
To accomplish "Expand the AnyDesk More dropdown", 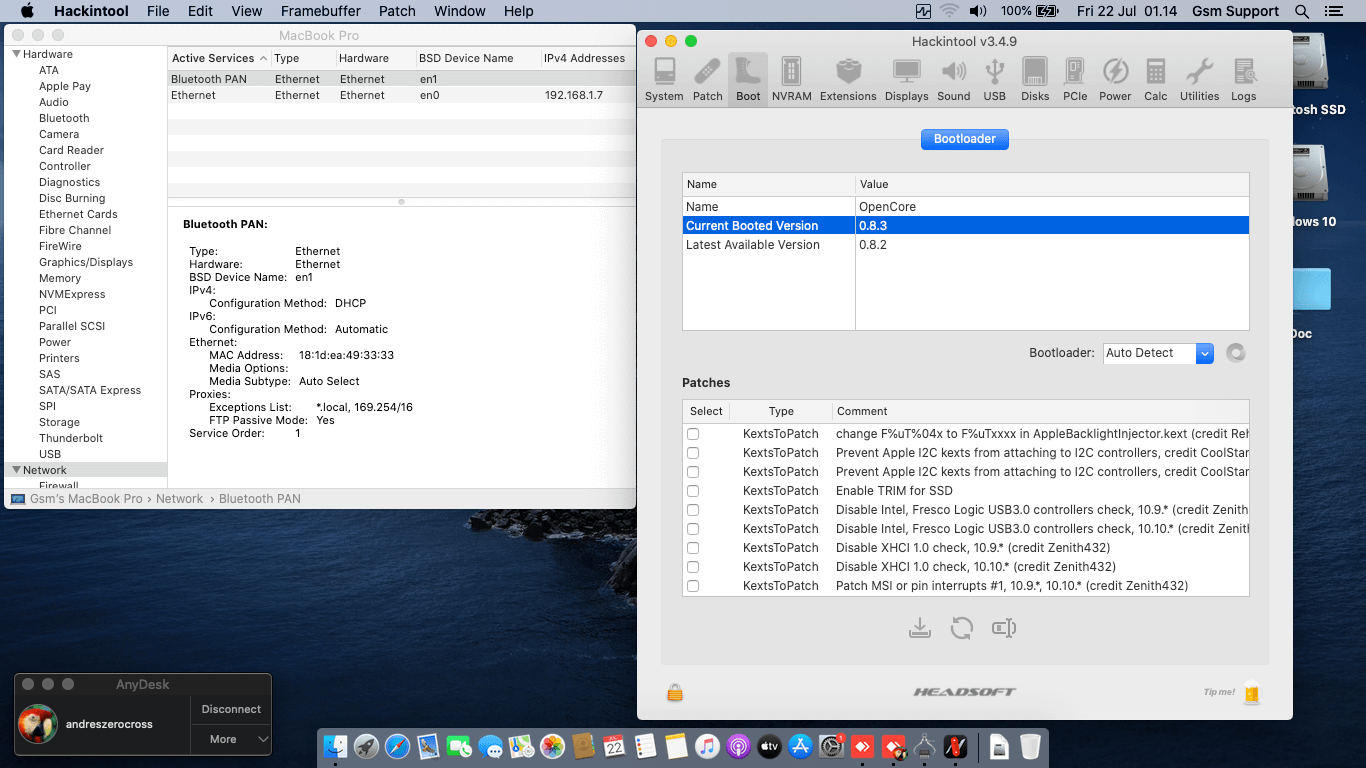I will (x=231, y=739).
